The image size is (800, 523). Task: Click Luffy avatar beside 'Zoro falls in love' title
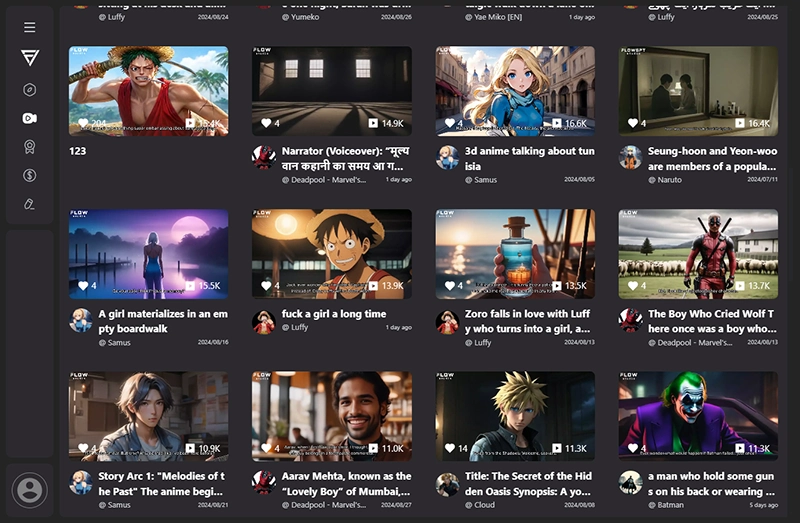(447, 321)
